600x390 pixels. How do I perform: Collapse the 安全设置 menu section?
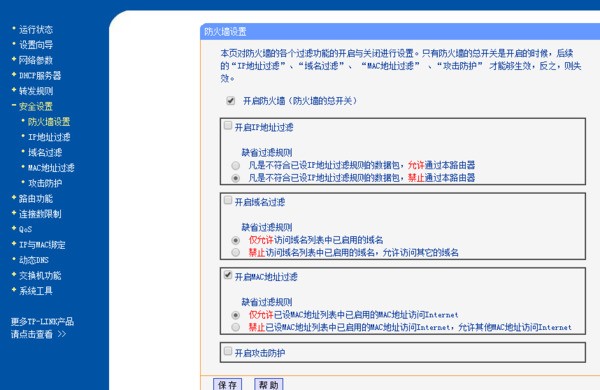(x=36, y=106)
